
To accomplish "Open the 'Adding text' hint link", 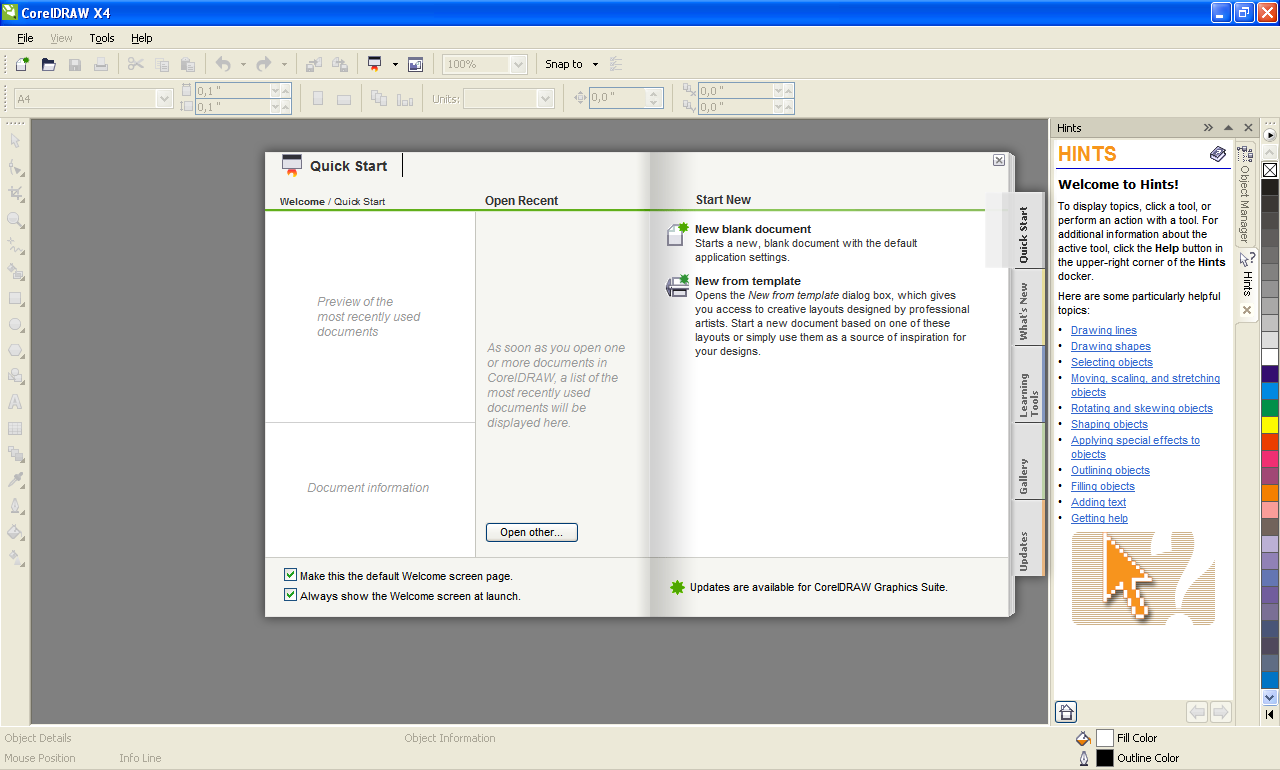I will pyautogui.click(x=1099, y=502).
